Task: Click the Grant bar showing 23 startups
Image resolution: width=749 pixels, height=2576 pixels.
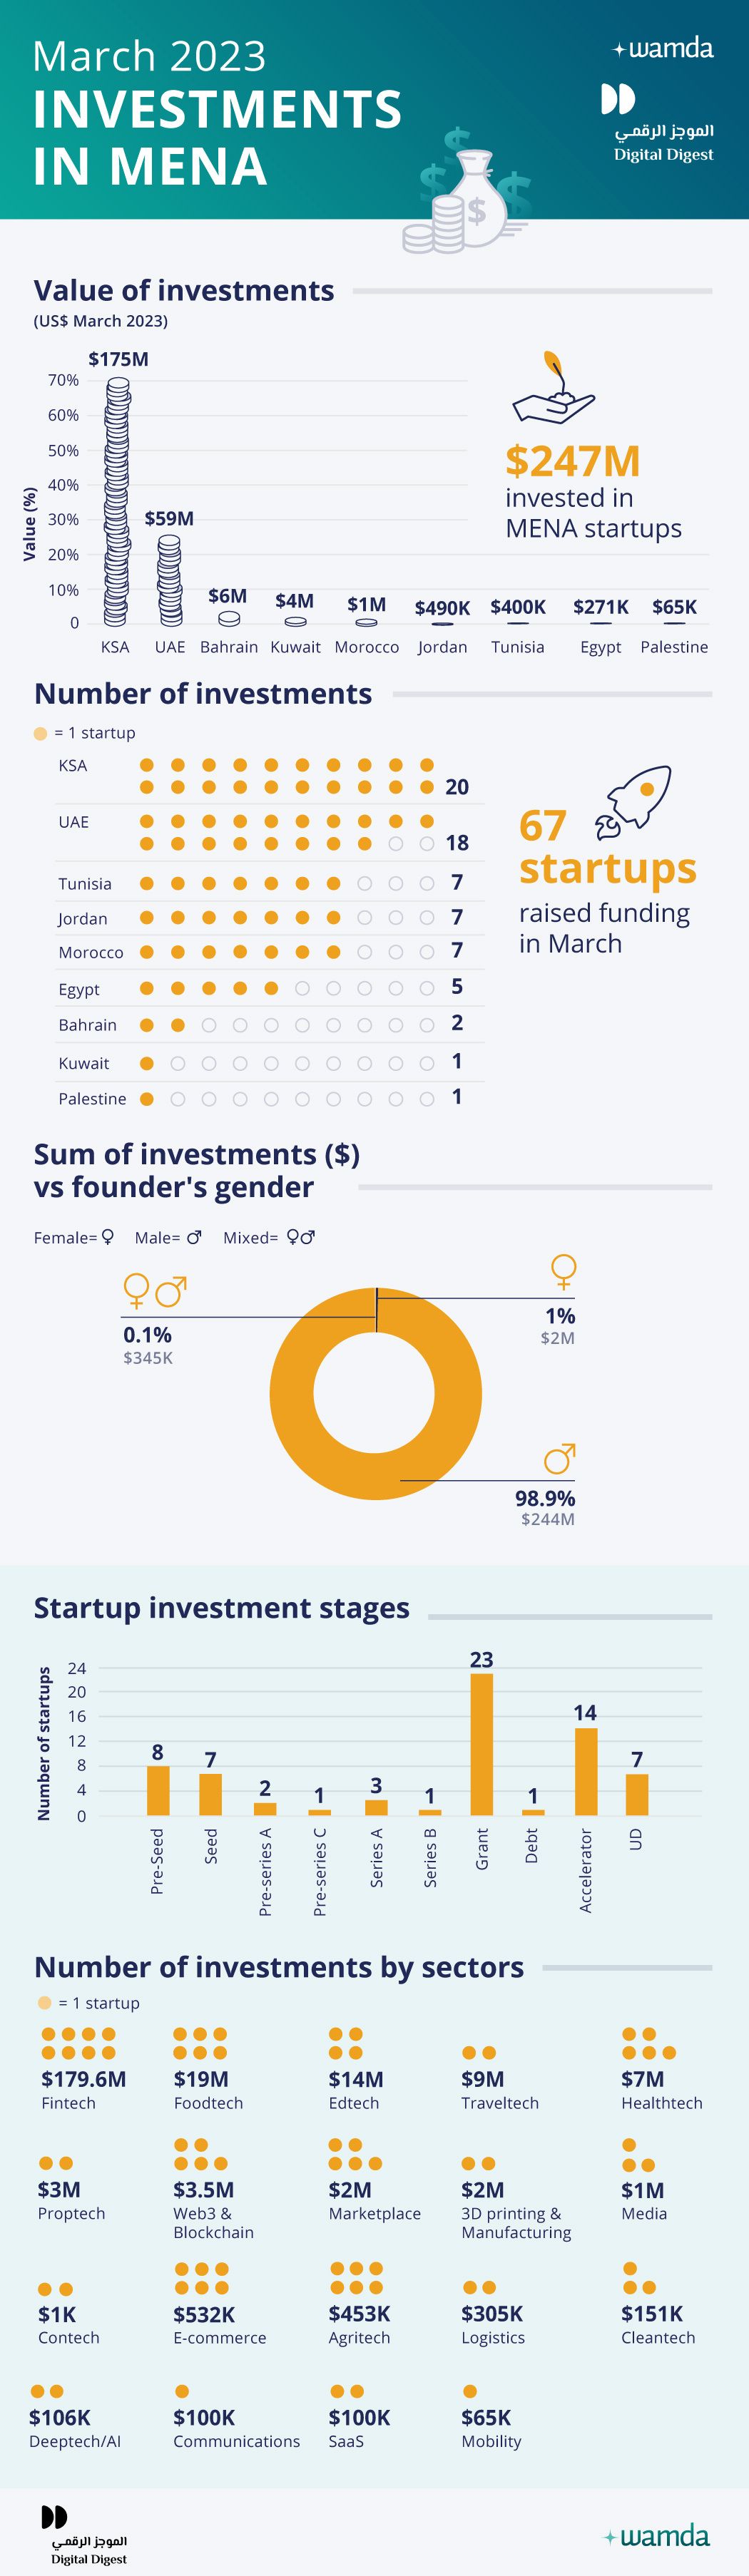Action: pyautogui.click(x=481, y=1744)
